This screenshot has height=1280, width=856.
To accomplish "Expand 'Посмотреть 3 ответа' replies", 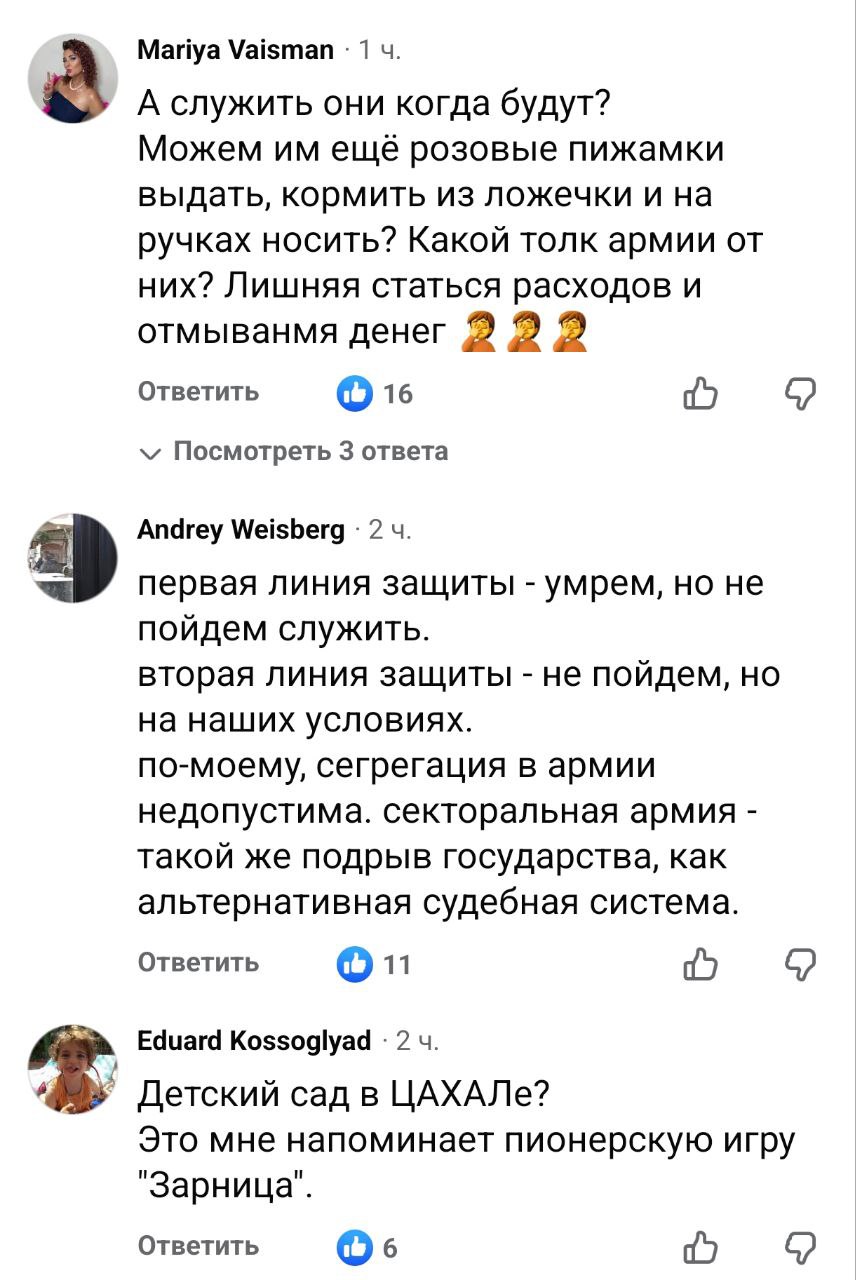I will coord(310,452).
